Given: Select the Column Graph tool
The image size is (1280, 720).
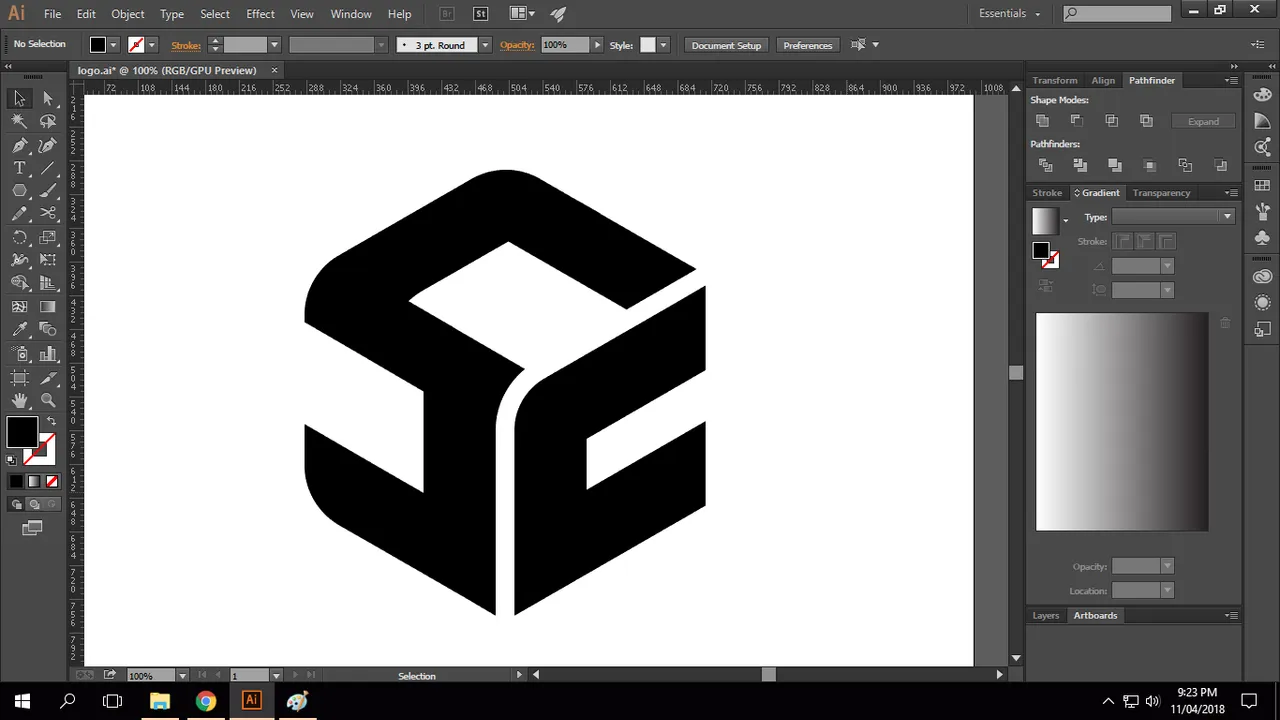Looking at the screenshot, I should [48, 354].
